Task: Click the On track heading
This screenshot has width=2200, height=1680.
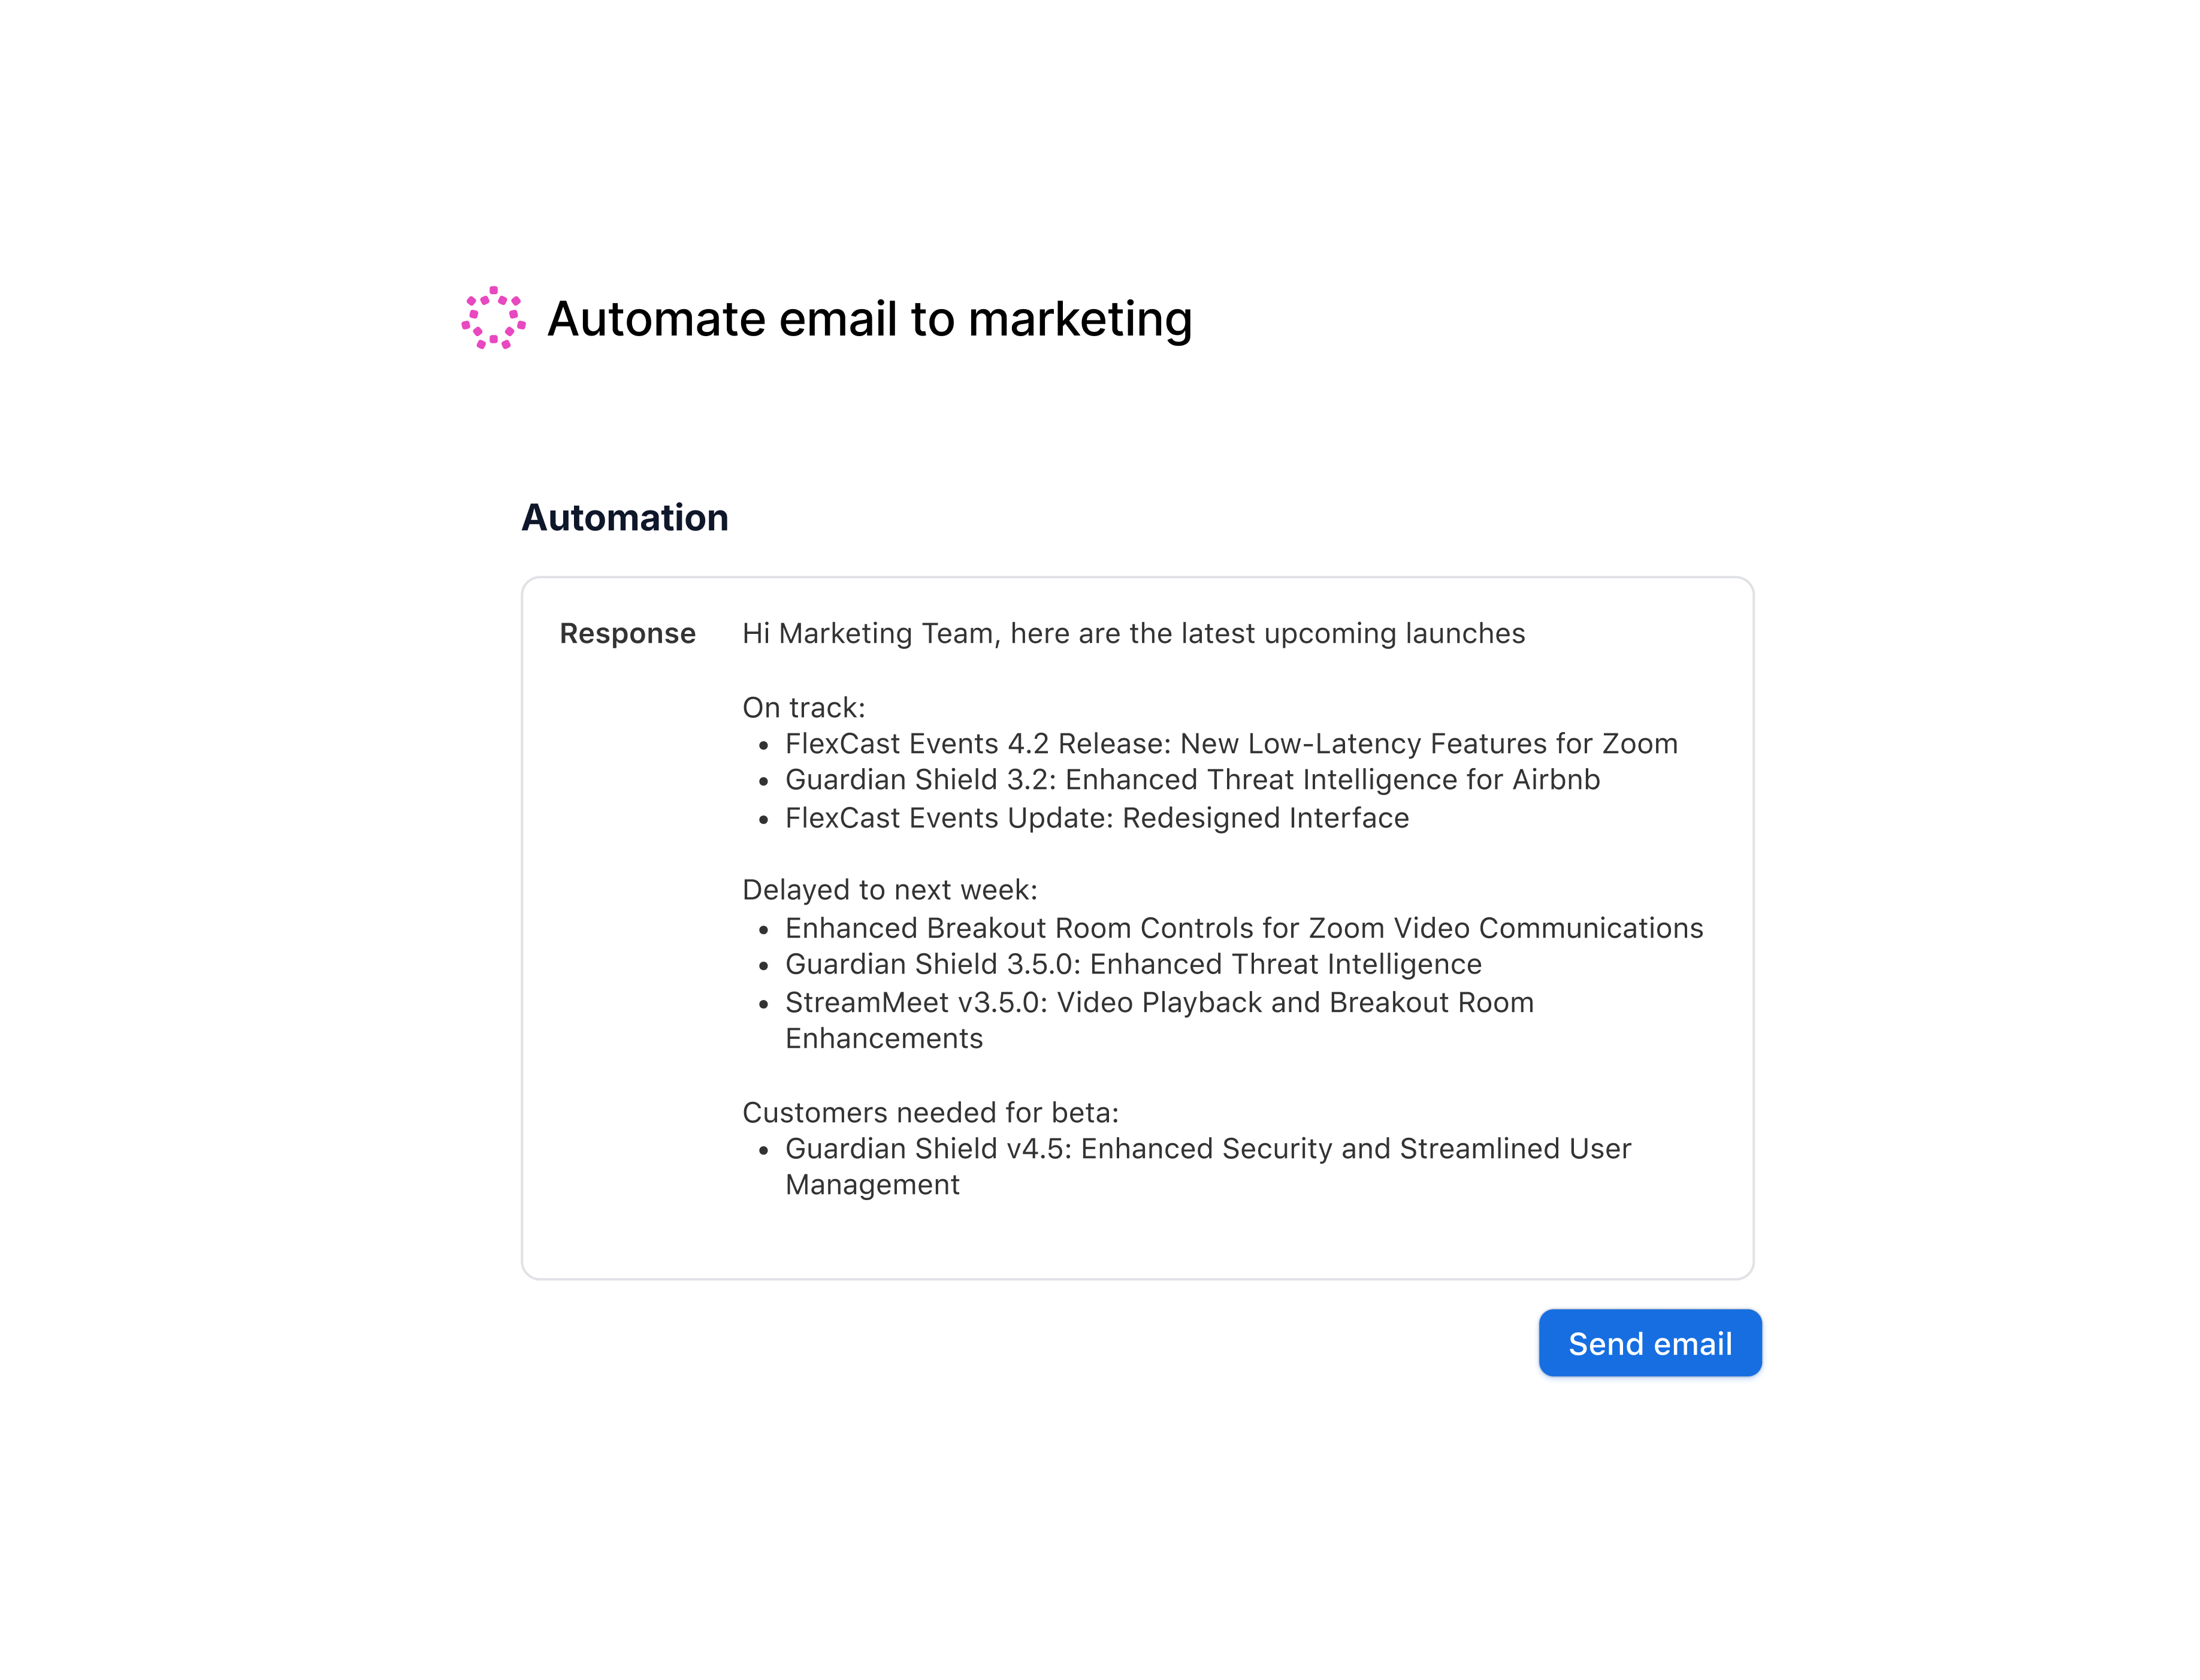Action: (x=803, y=707)
